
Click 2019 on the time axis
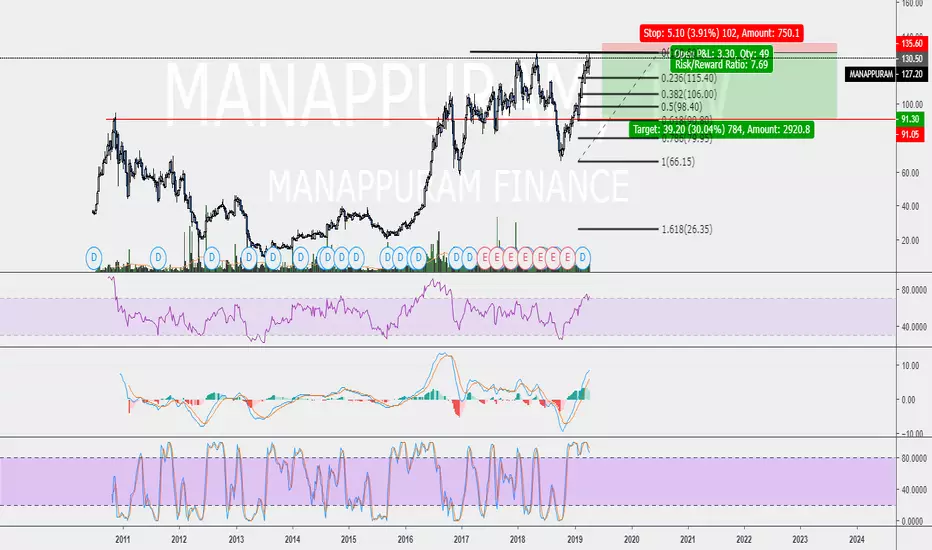point(575,539)
